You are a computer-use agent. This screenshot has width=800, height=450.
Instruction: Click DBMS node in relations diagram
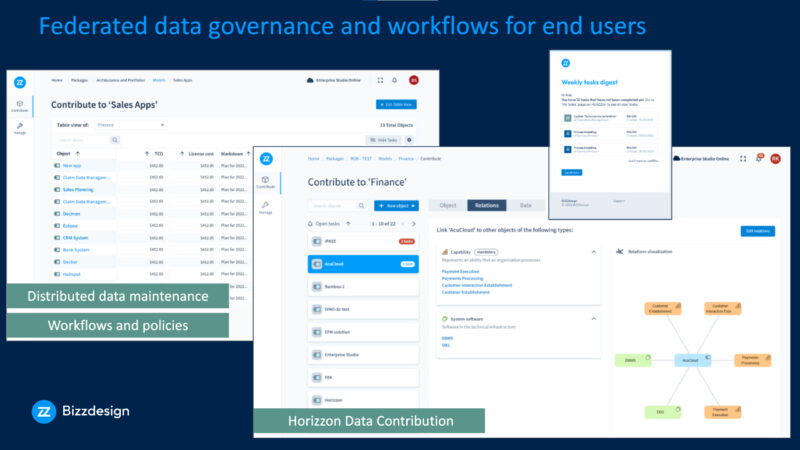[x=633, y=360]
